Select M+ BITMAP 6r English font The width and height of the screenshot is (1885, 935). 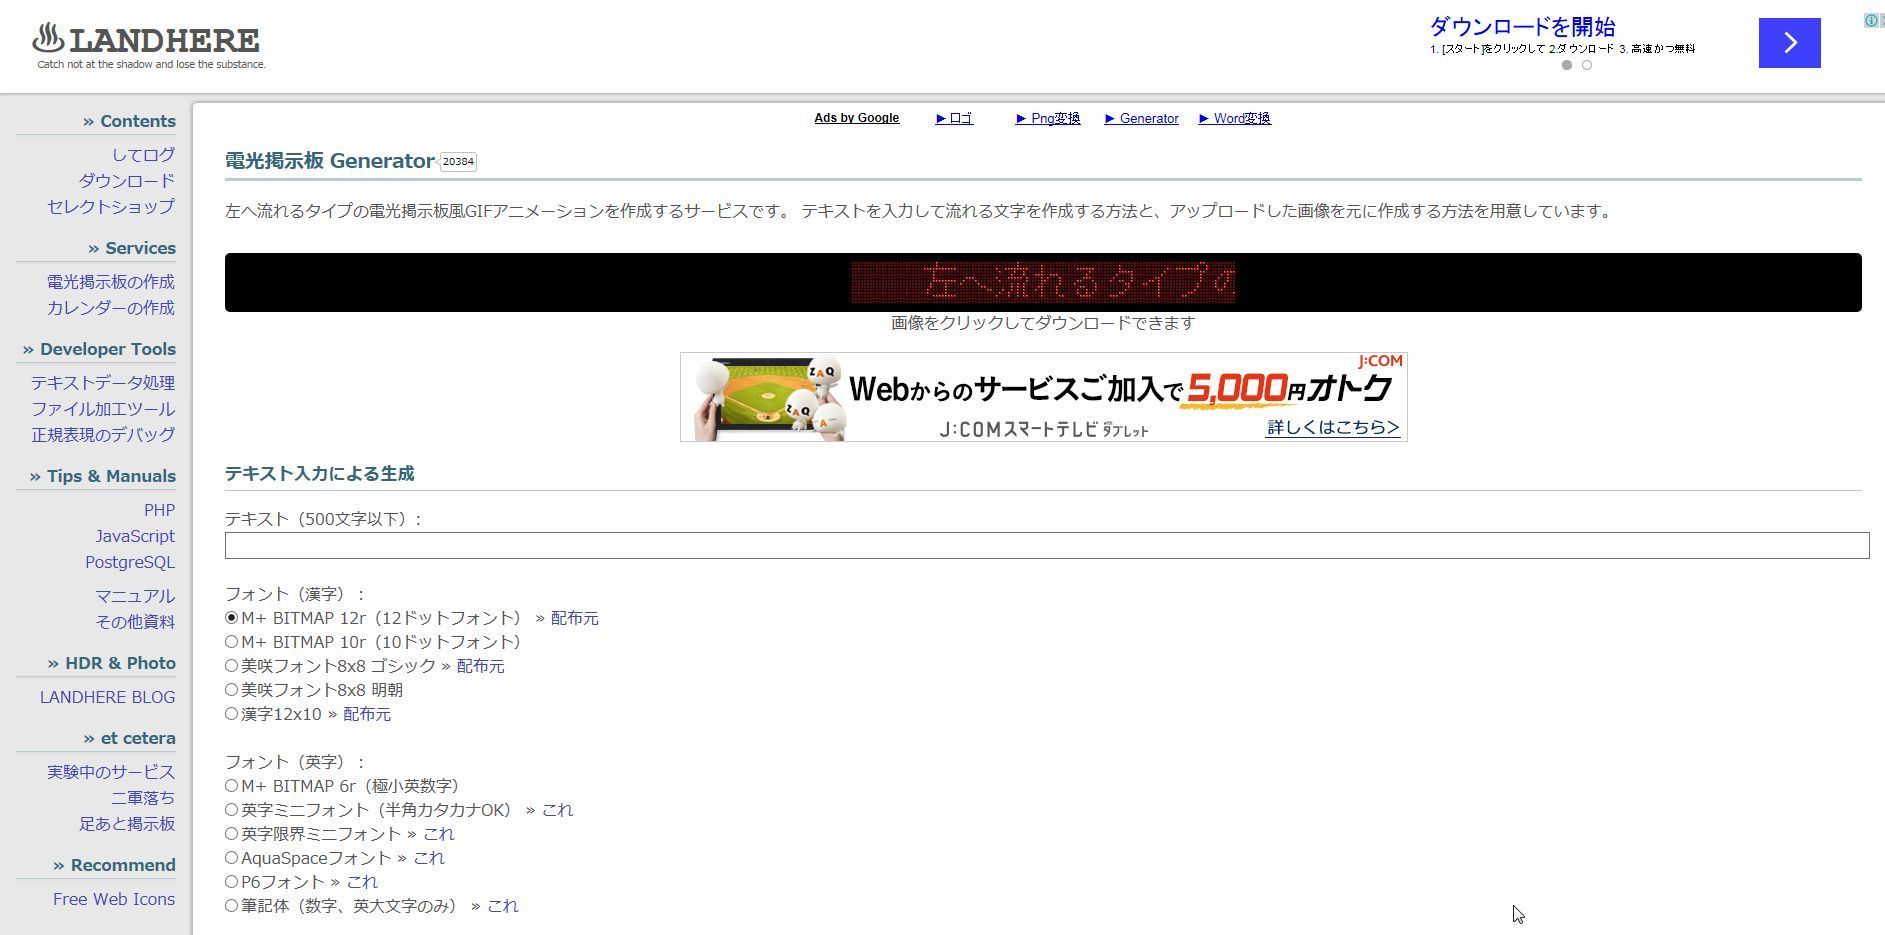(x=232, y=786)
